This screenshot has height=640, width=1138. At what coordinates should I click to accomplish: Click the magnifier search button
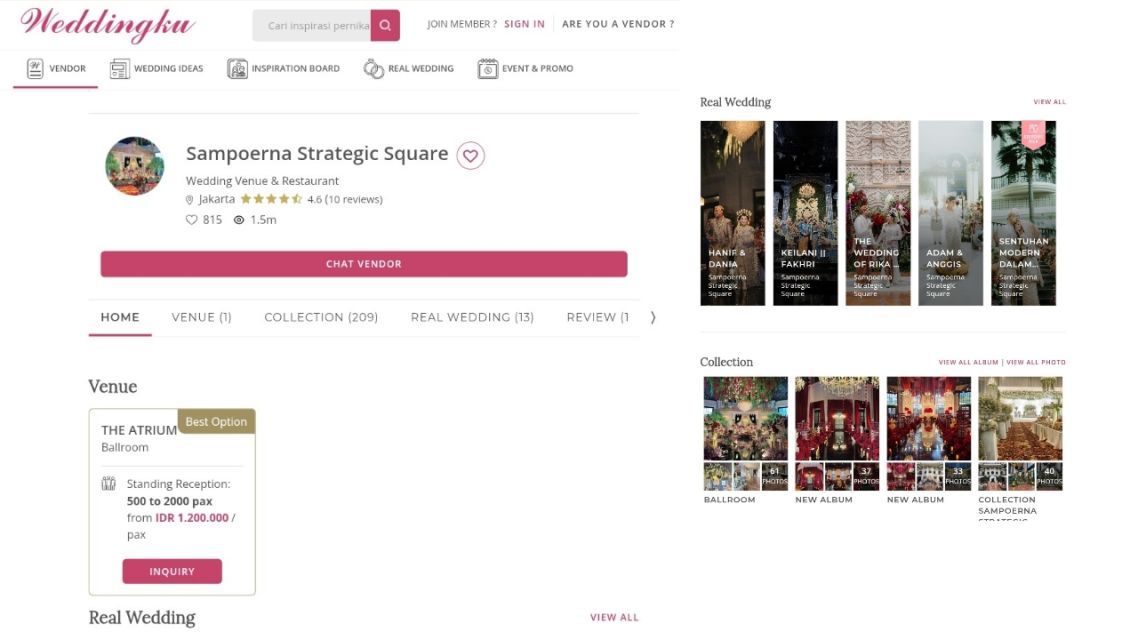[x=385, y=25]
